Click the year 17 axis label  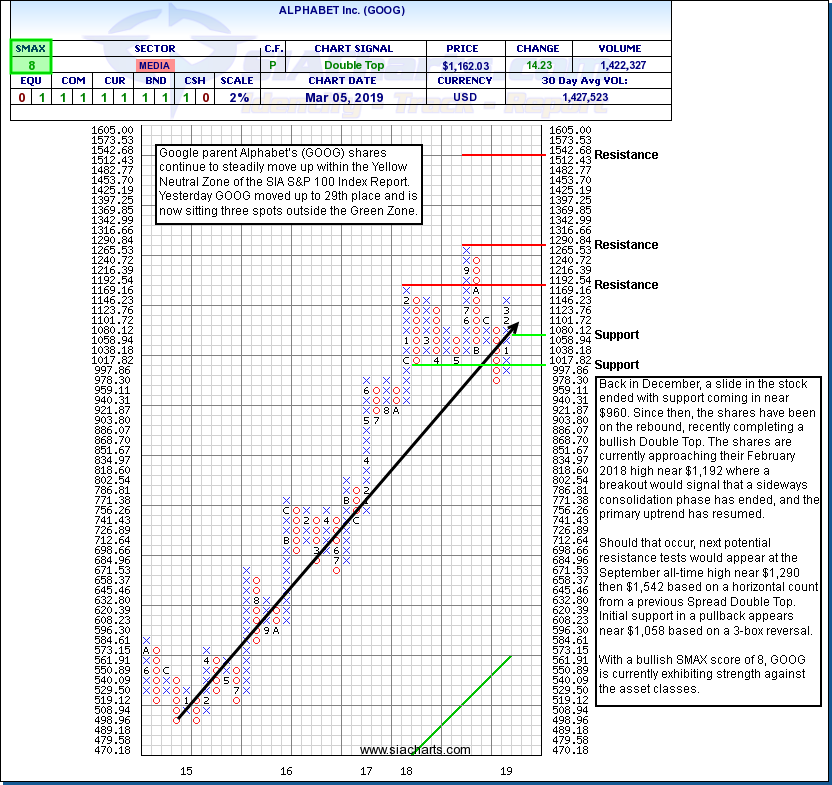pos(366,771)
